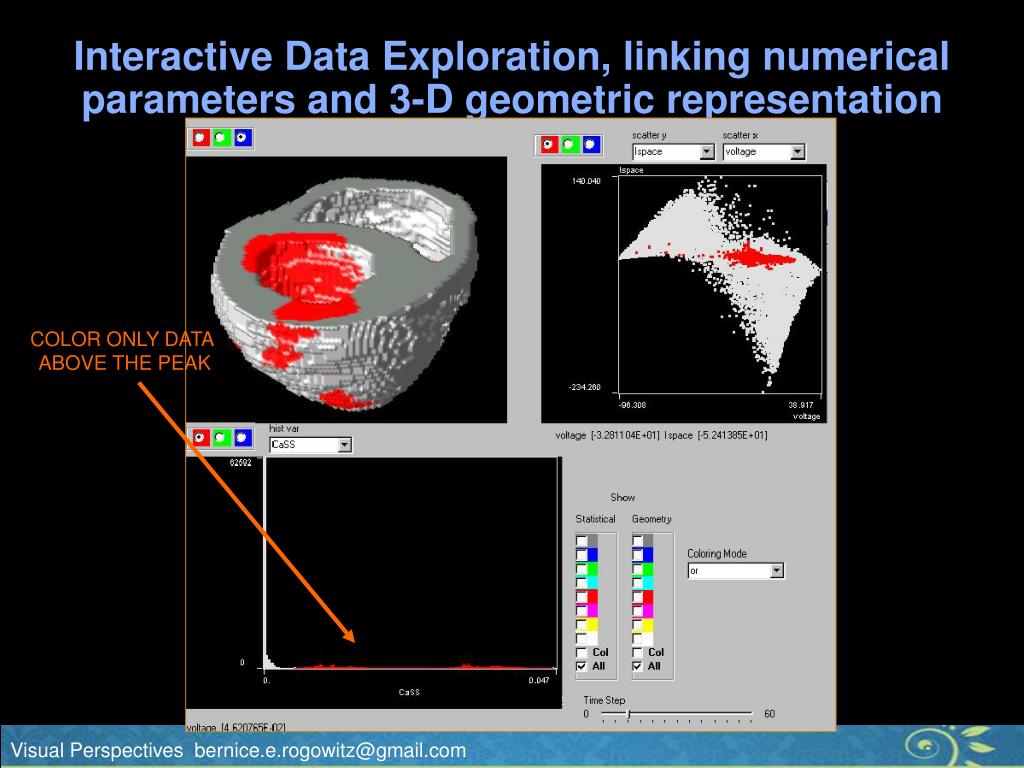Pick red brush button above scatter plot
1024x768 pixels.
click(x=548, y=145)
